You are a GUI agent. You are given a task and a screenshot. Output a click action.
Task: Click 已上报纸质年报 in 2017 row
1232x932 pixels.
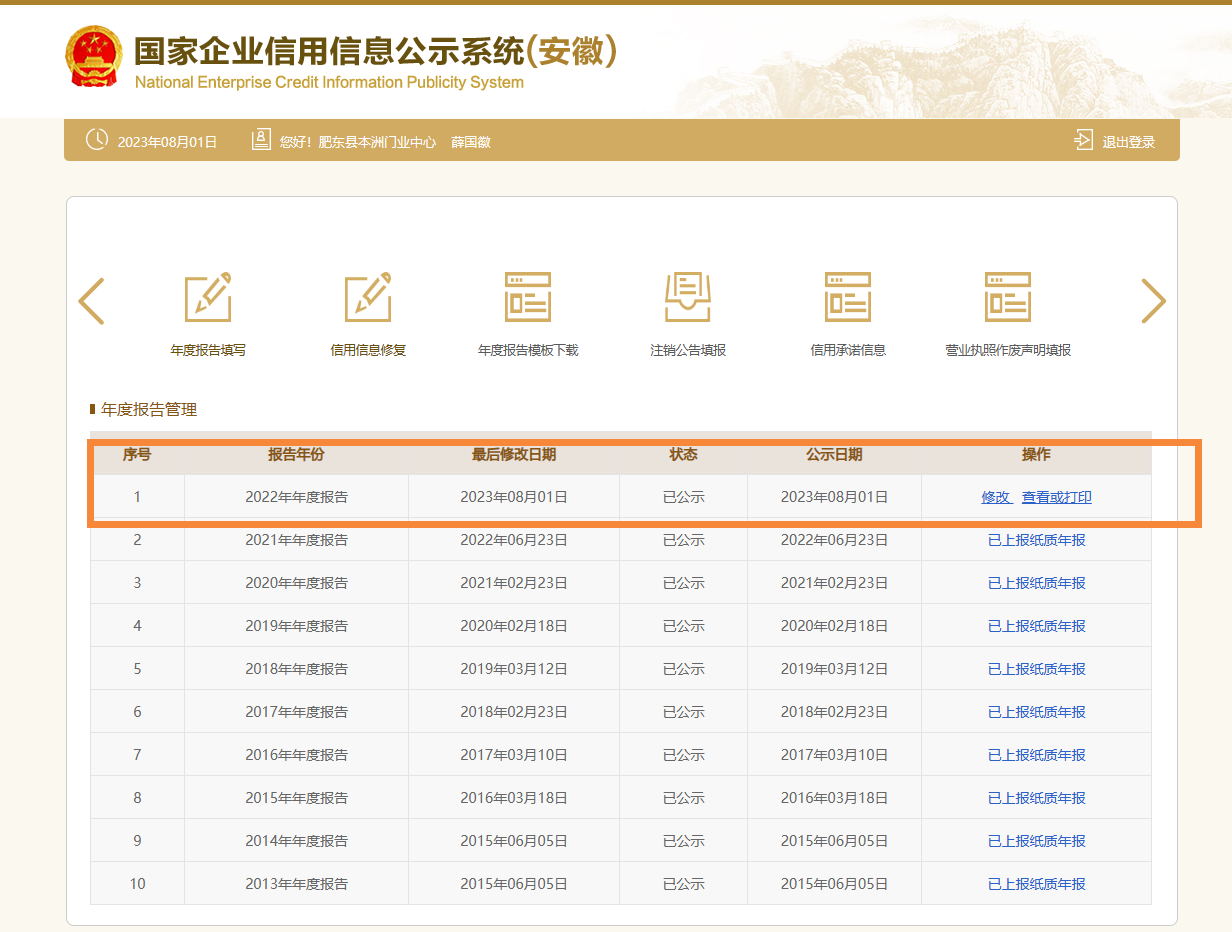[x=1037, y=712]
